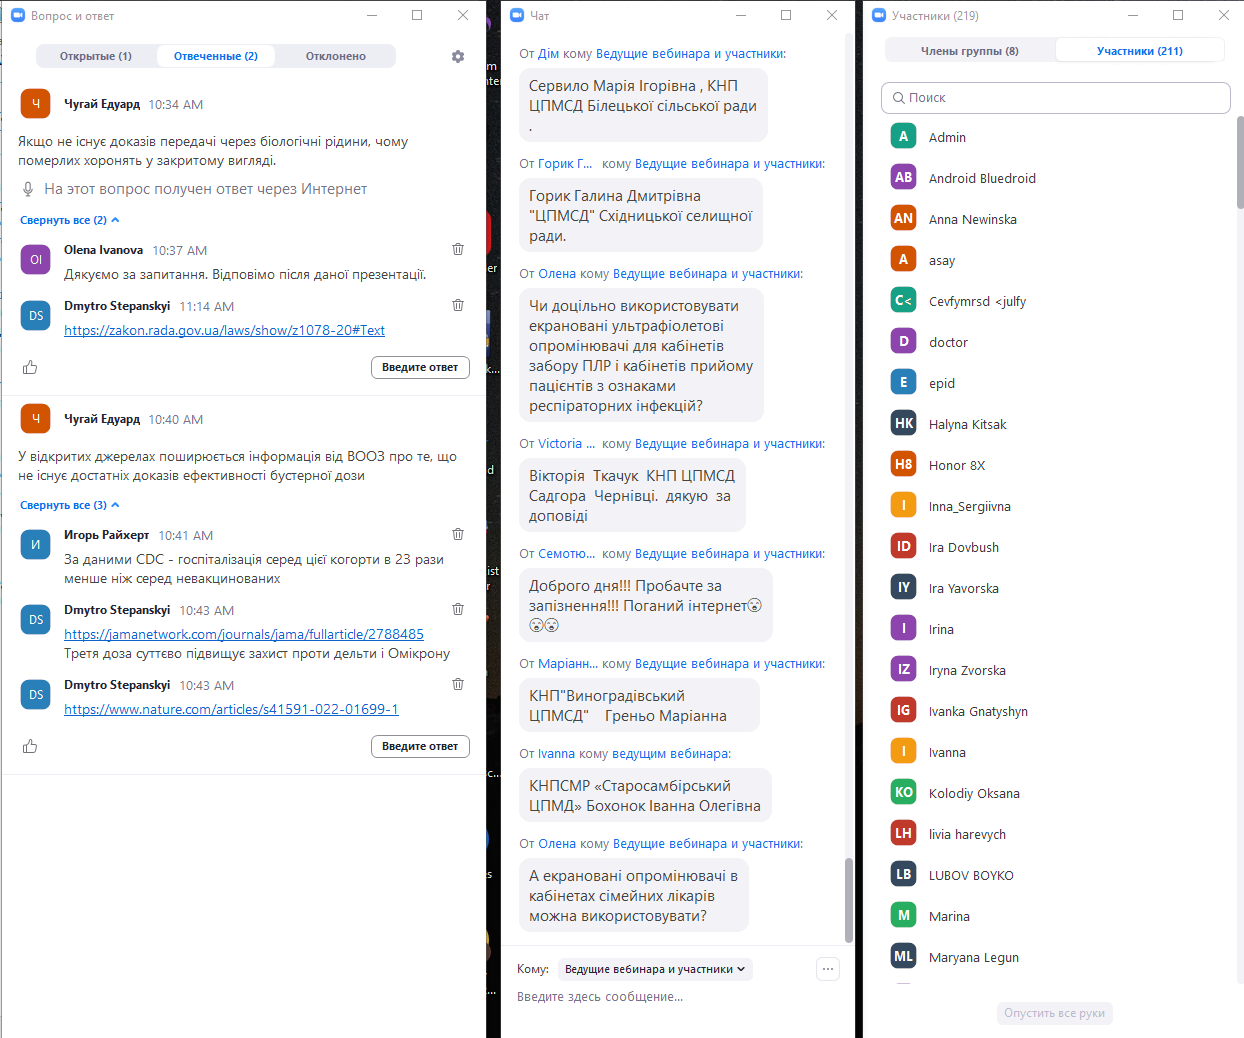Collapse all 3 answers of second question

pyautogui.click(x=69, y=505)
